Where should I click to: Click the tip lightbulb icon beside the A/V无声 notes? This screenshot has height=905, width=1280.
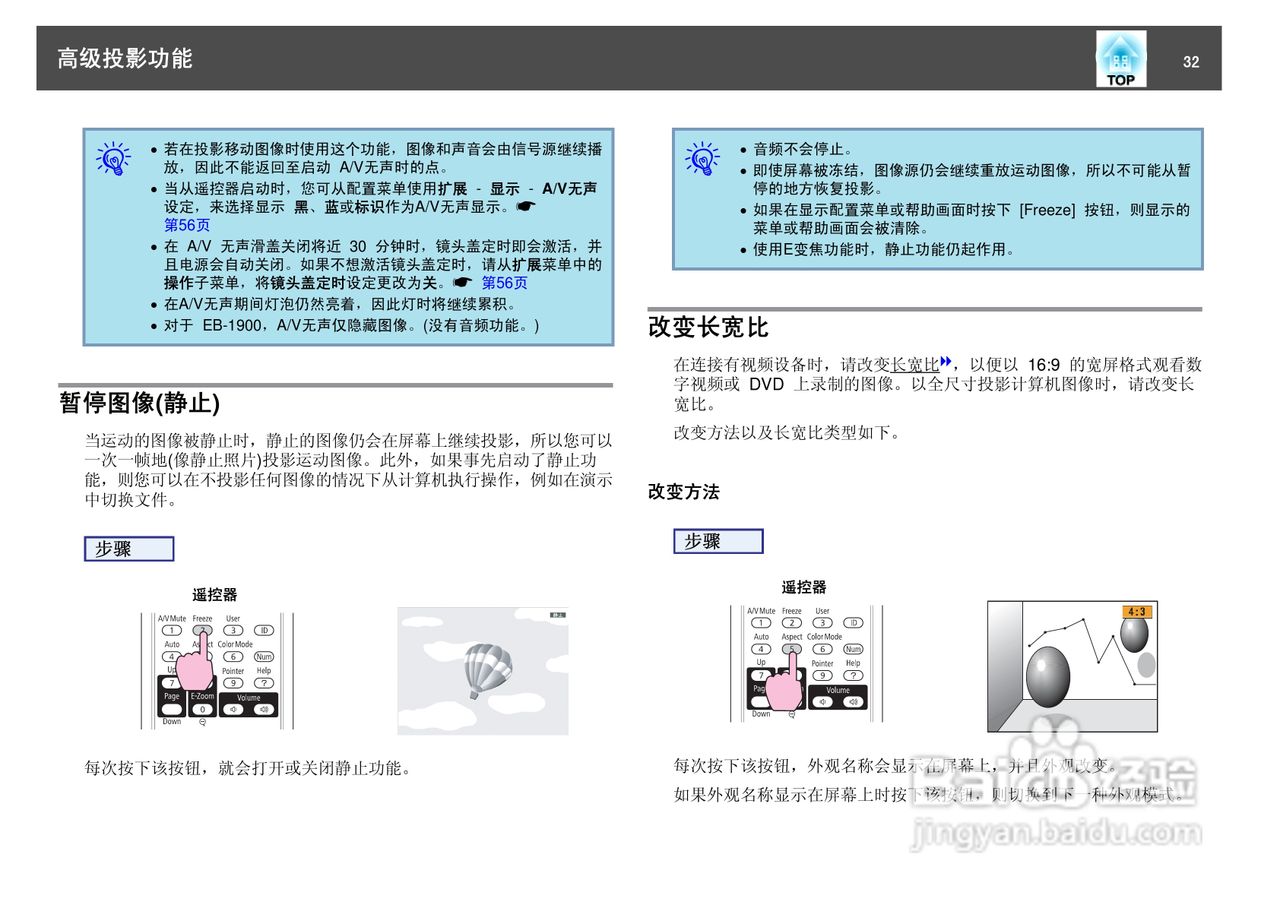[x=113, y=159]
